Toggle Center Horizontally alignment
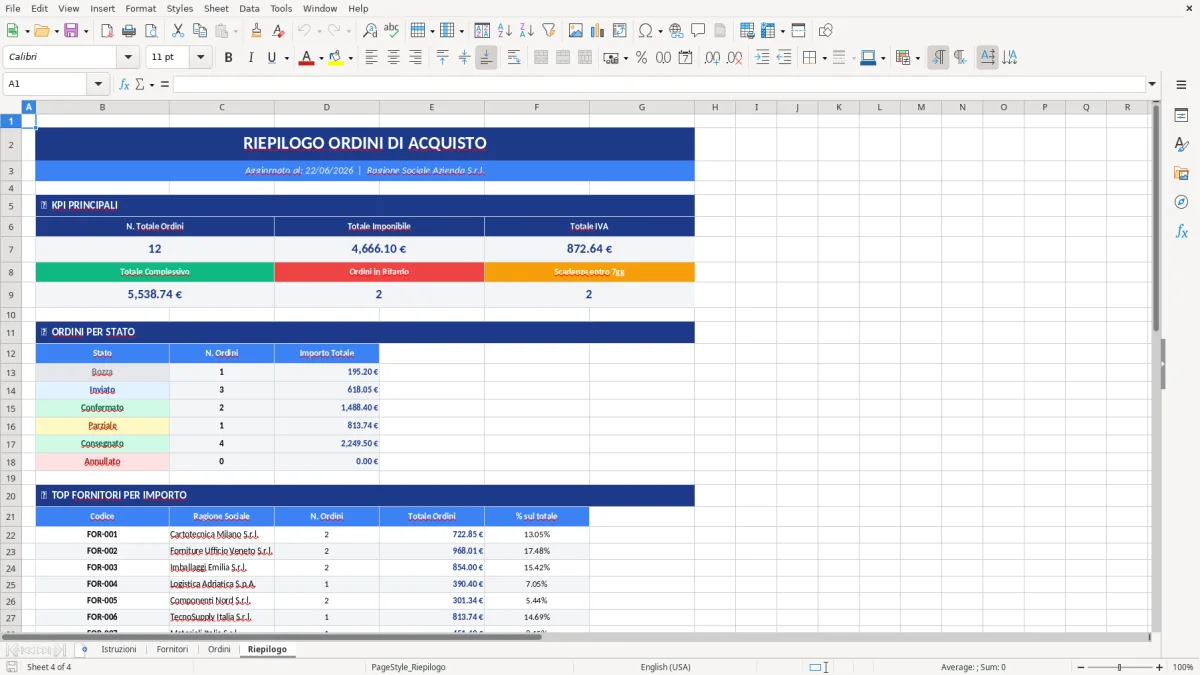 pos(394,58)
